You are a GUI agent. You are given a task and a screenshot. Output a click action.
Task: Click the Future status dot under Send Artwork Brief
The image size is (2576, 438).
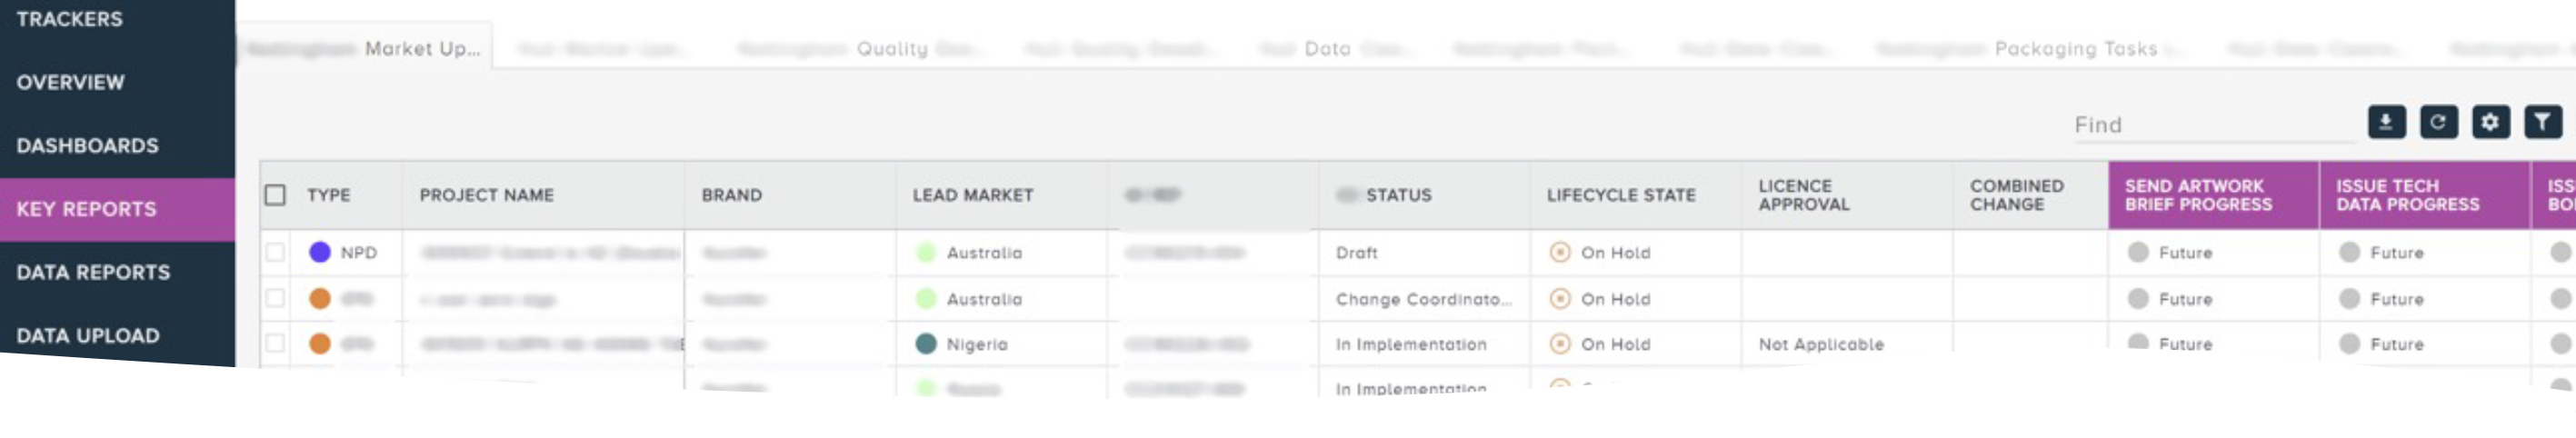point(2138,253)
